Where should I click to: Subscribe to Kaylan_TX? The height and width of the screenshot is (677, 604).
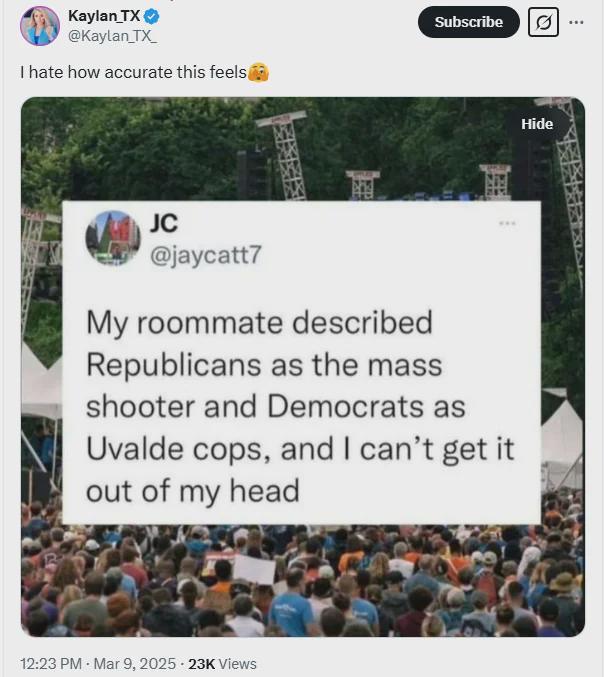[x=468, y=22]
